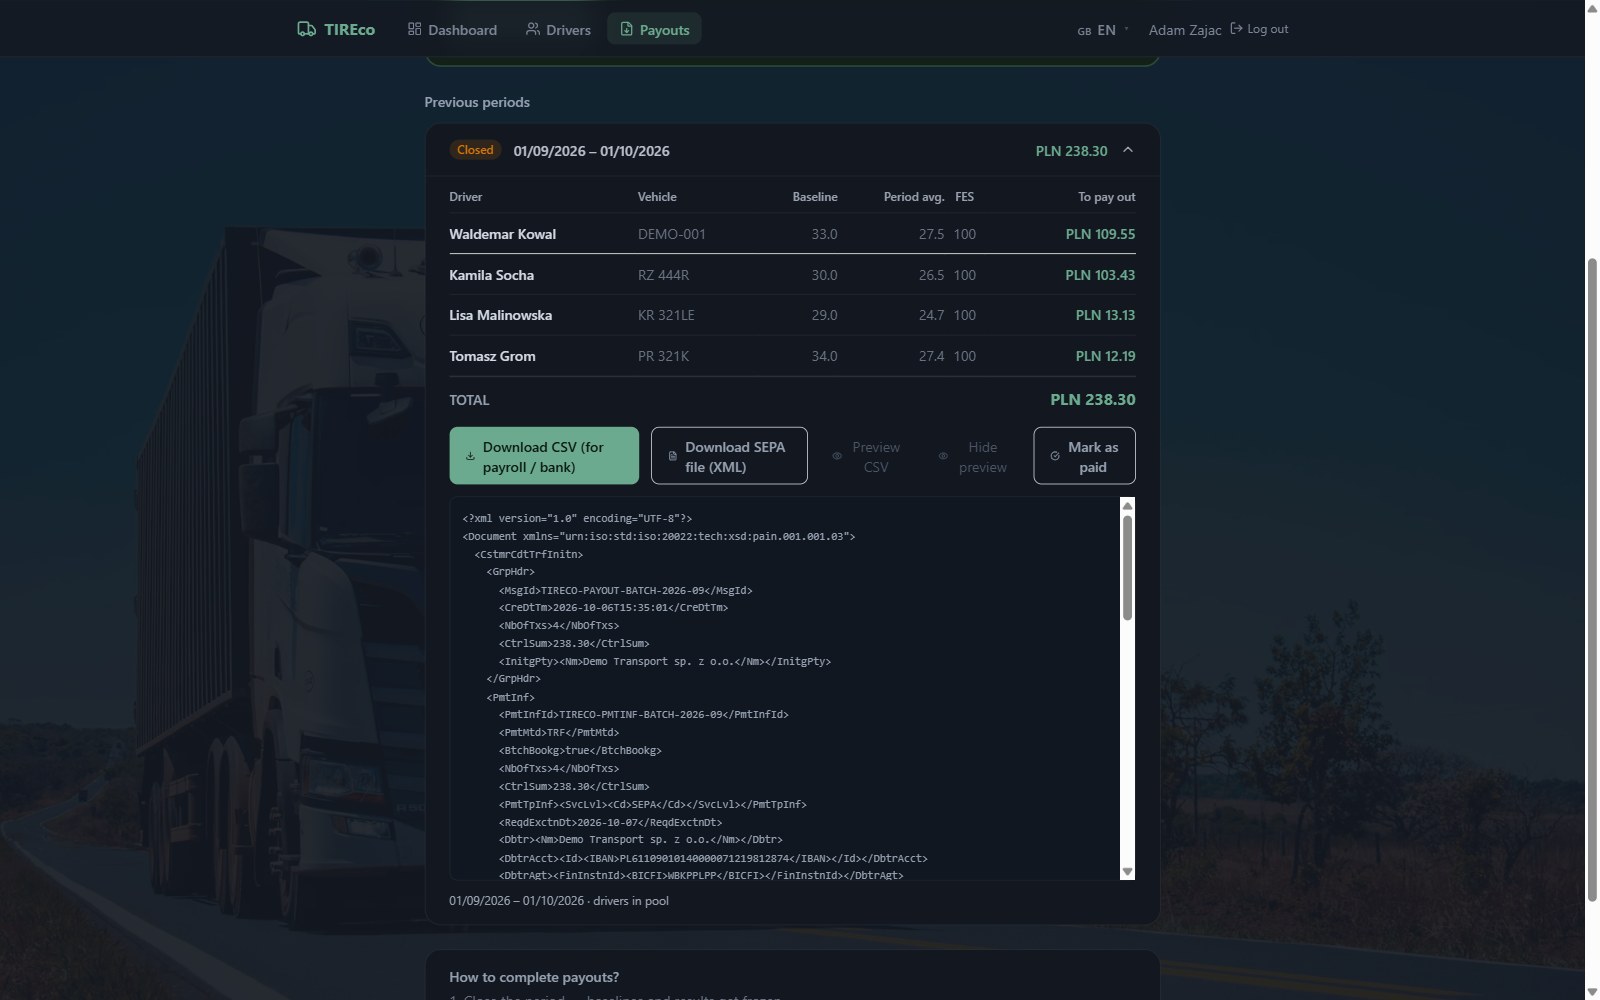Screen dimensions: 1600x1000
Task: Collapse the closed period 01/09/2026 chevron
Action: point(1127,150)
